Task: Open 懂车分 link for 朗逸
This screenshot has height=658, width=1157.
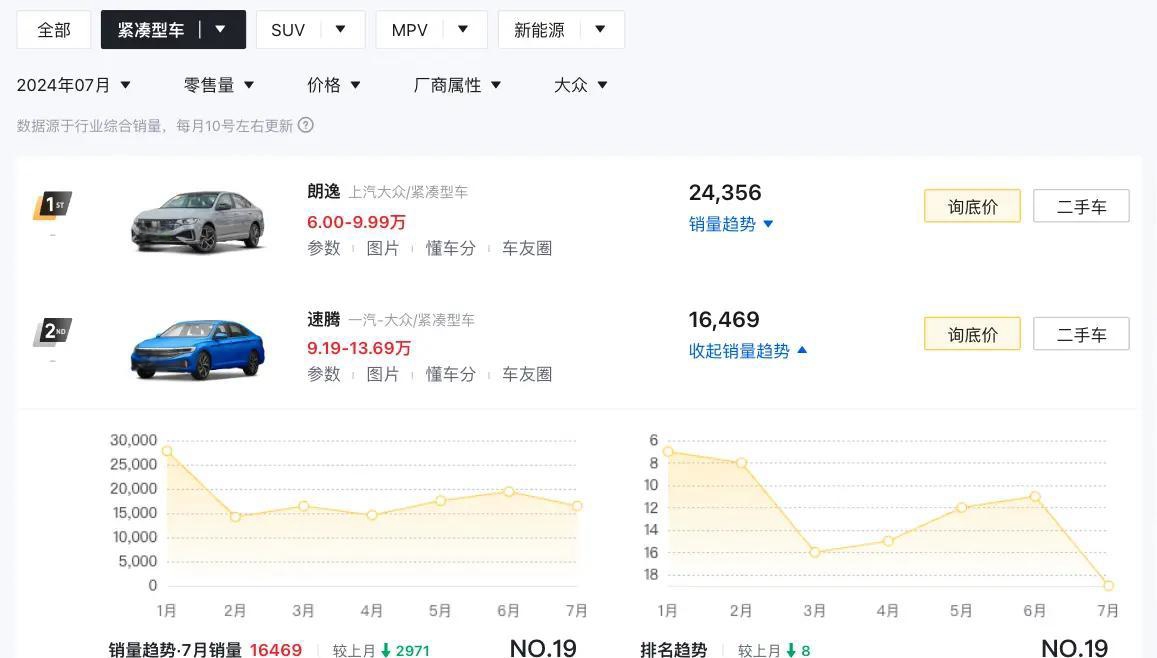Action: 451,249
